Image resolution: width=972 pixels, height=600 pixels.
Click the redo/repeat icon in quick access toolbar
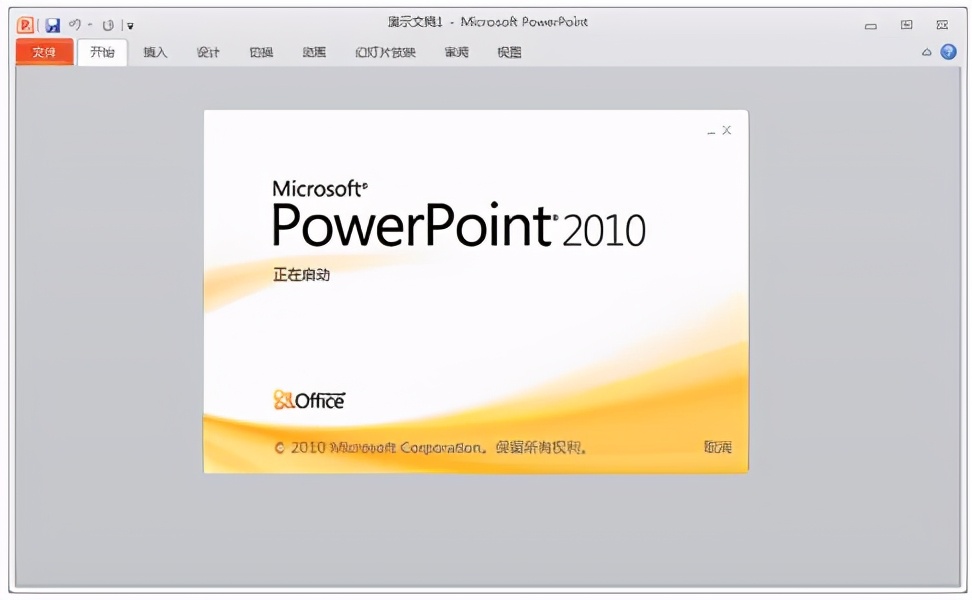(108, 25)
